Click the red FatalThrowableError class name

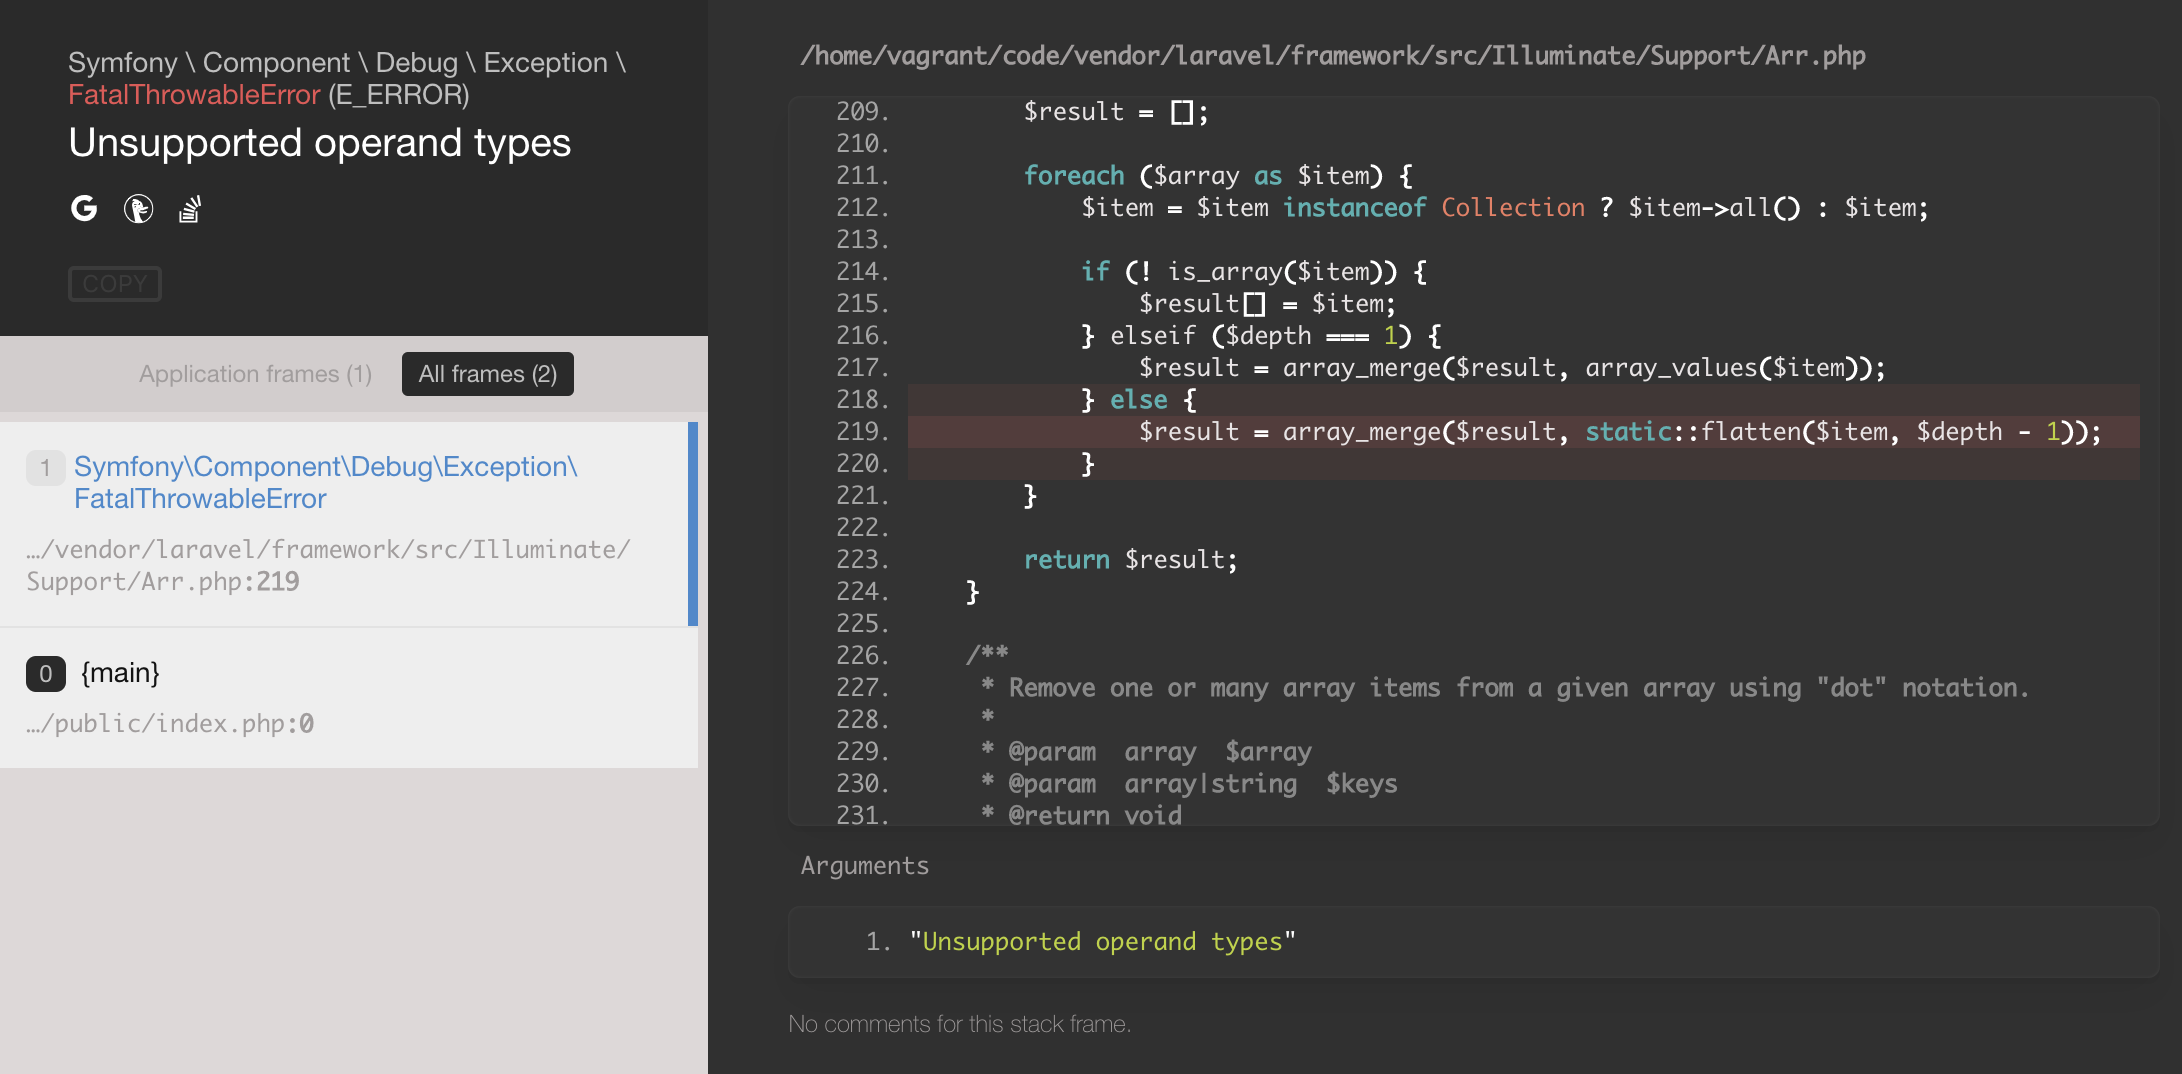[194, 95]
